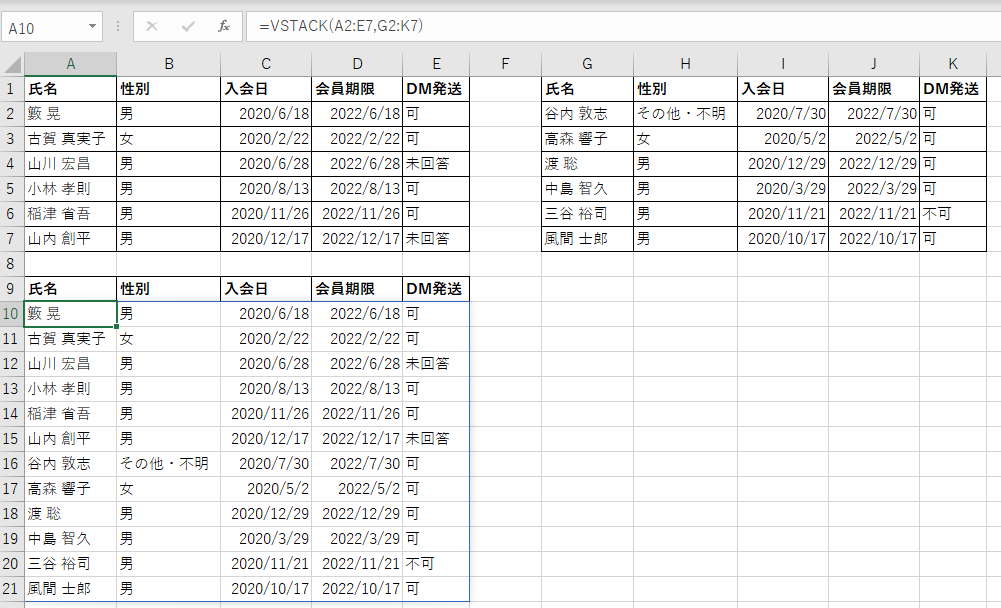Click the formula bar options dots handle
This screenshot has height=608, width=1001.
(118, 27)
